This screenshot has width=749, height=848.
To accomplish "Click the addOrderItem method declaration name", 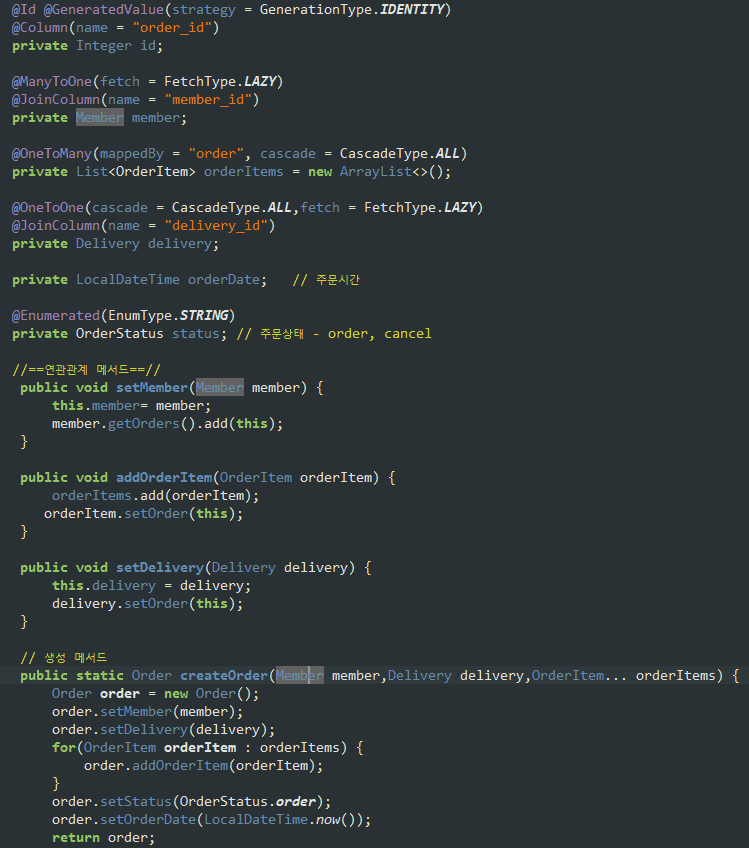I will point(164,478).
